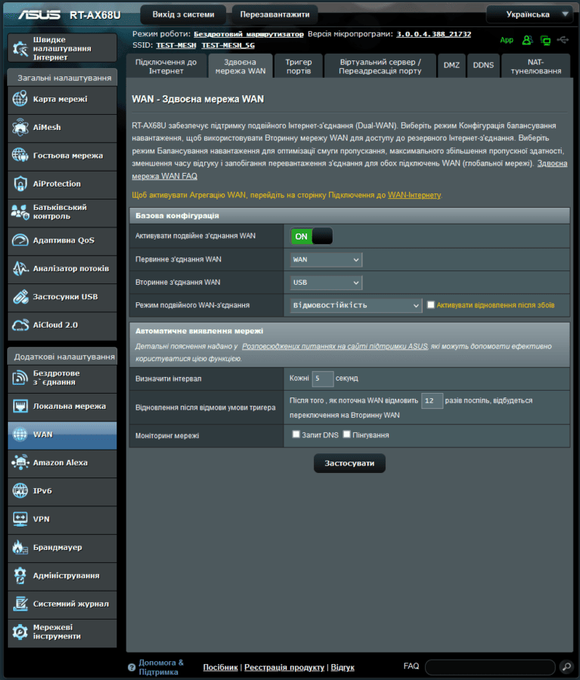Open the AiMesh sidebar icon
This screenshot has width=580, height=680.
point(20,128)
